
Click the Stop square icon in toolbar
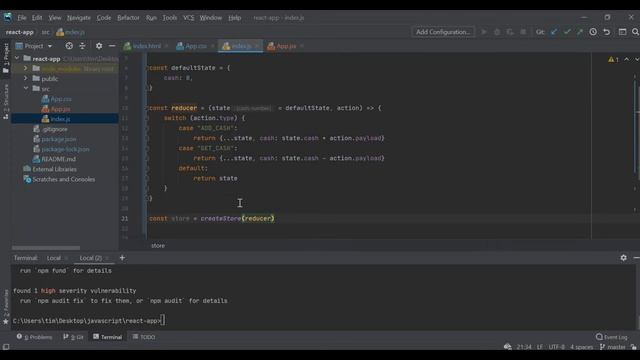pos(523,32)
